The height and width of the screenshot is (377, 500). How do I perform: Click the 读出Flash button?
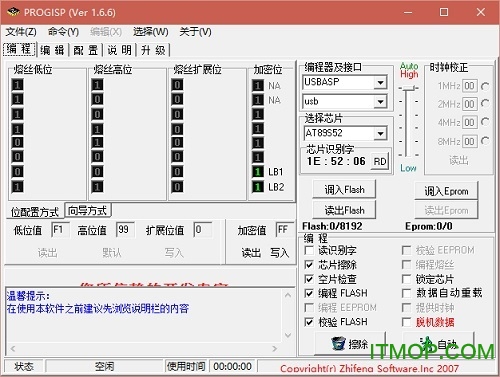(344, 210)
